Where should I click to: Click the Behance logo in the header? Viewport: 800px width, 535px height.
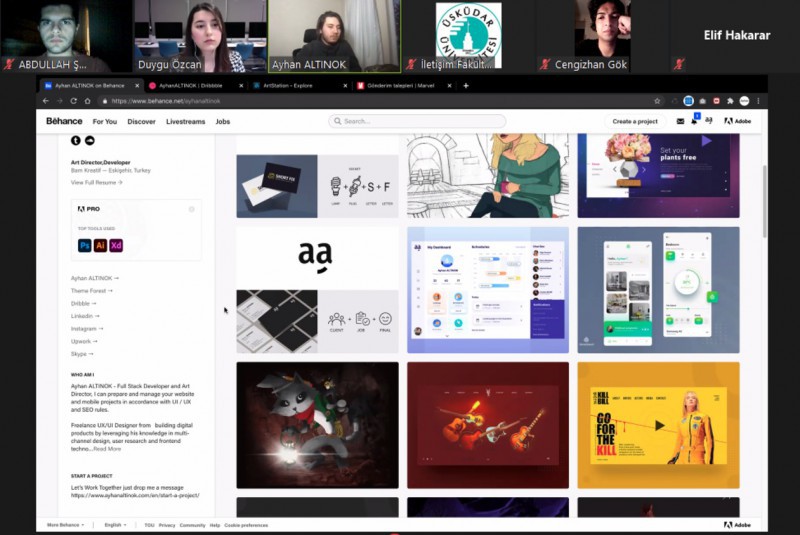click(64, 121)
